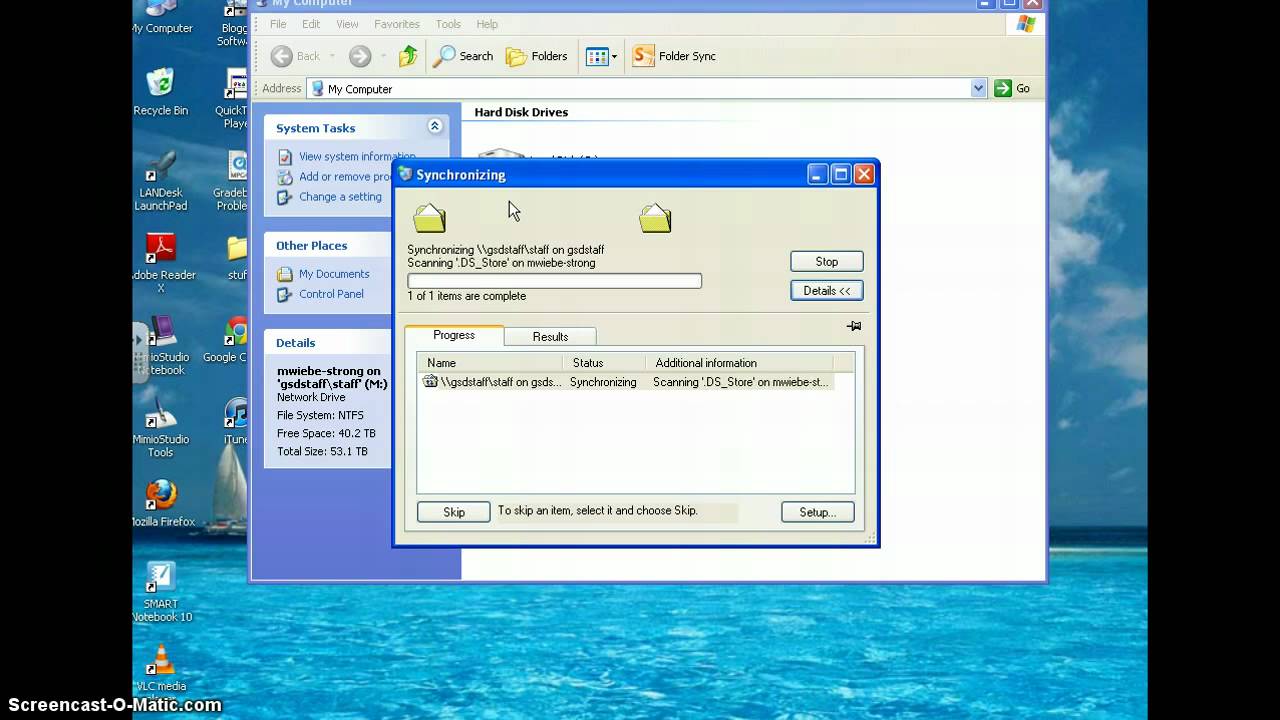The height and width of the screenshot is (720, 1280).
Task: Open the Favorites menu in My Computer
Action: 397,24
